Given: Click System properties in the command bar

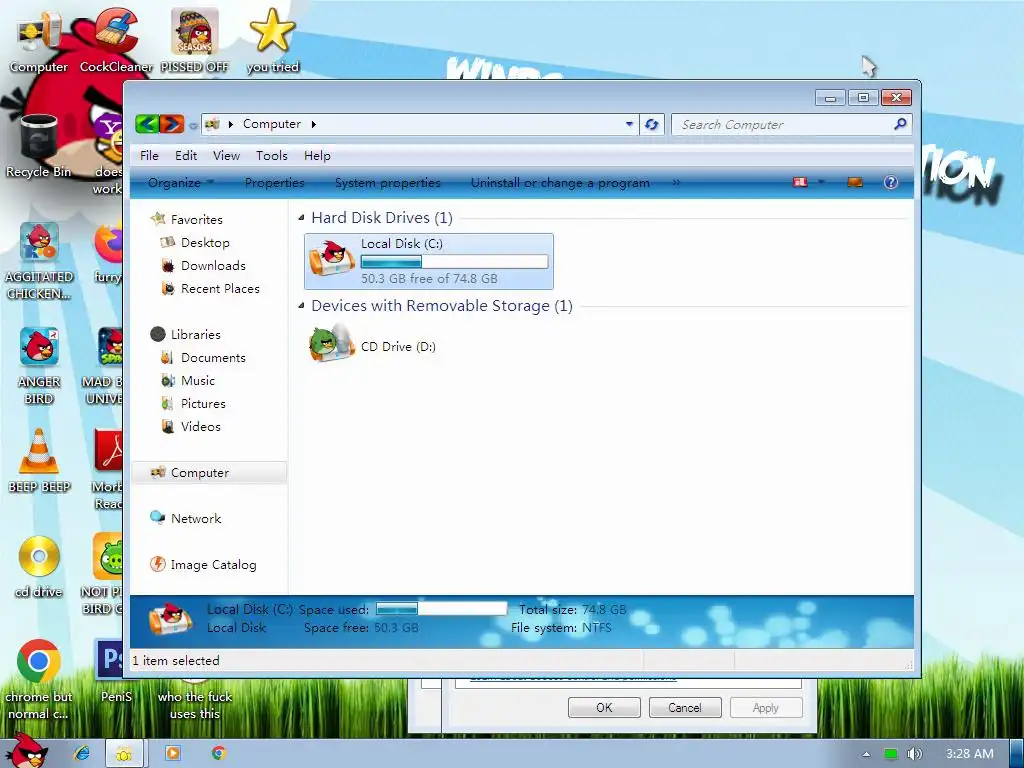Looking at the screenshot, I should coord(388,183).
